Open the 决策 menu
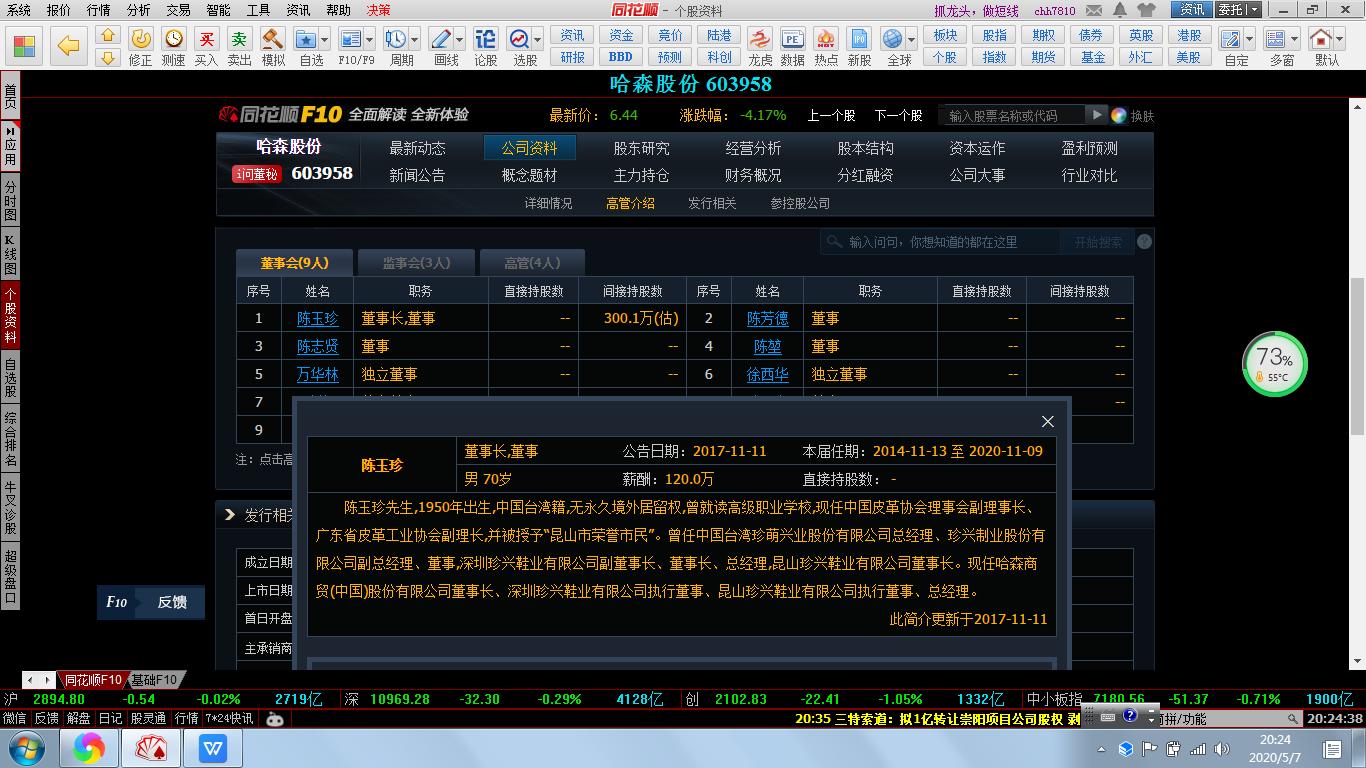This screenshot has width=1366, height=768. point(378,10)
